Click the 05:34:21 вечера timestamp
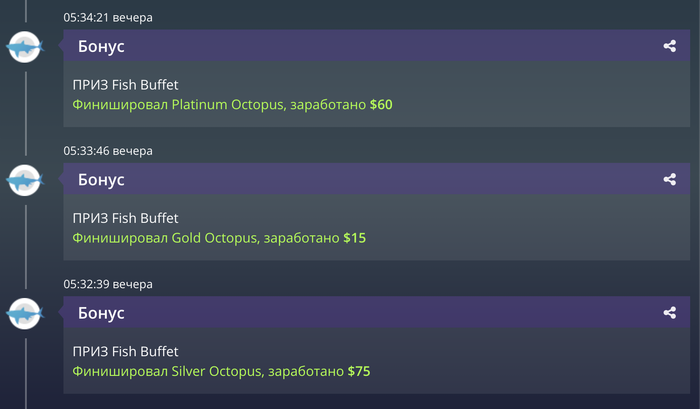The image size is (700, 409). [108, 17]
